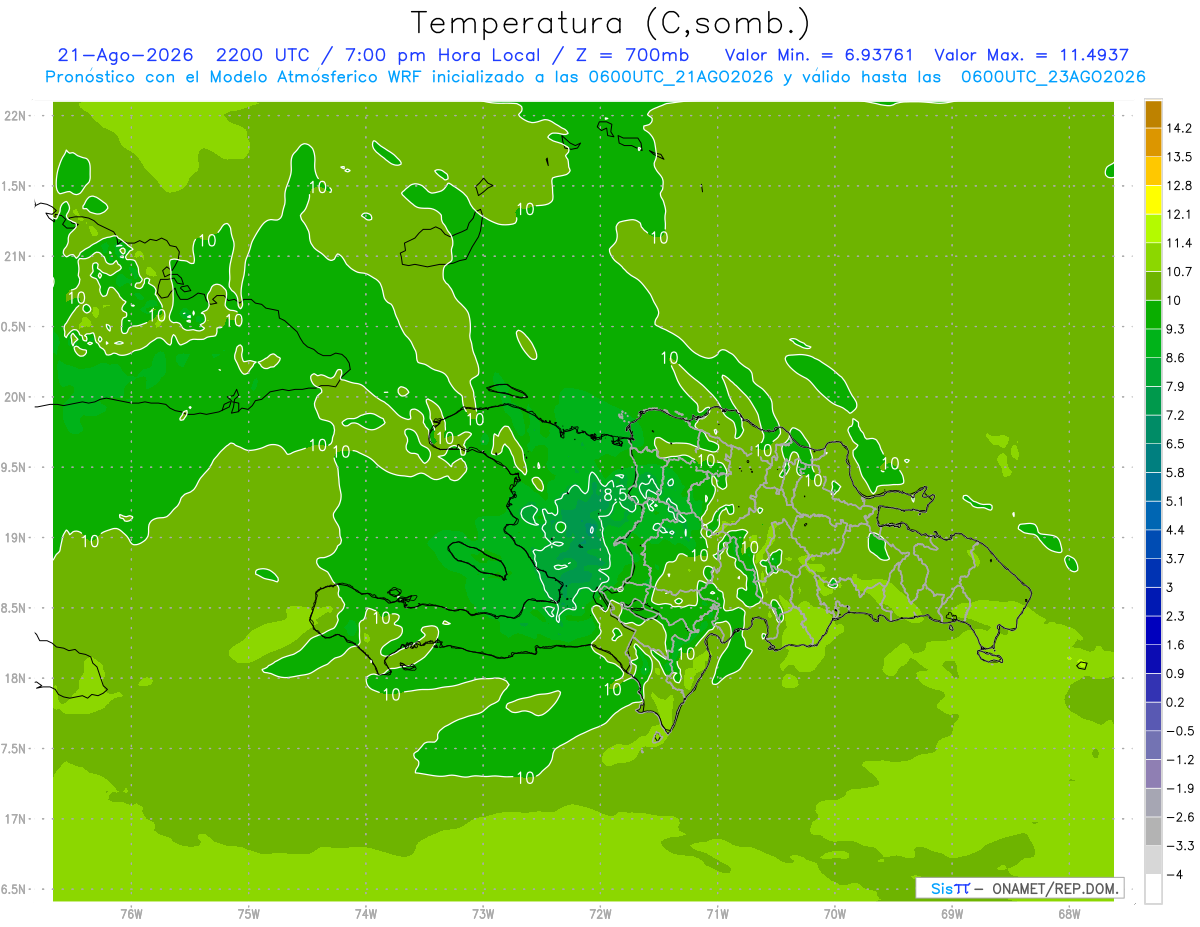Pick the legend swatch between 8.6 and 9.3
This screenshot has width=1200, height=927.
click(x=1153, y=343)
